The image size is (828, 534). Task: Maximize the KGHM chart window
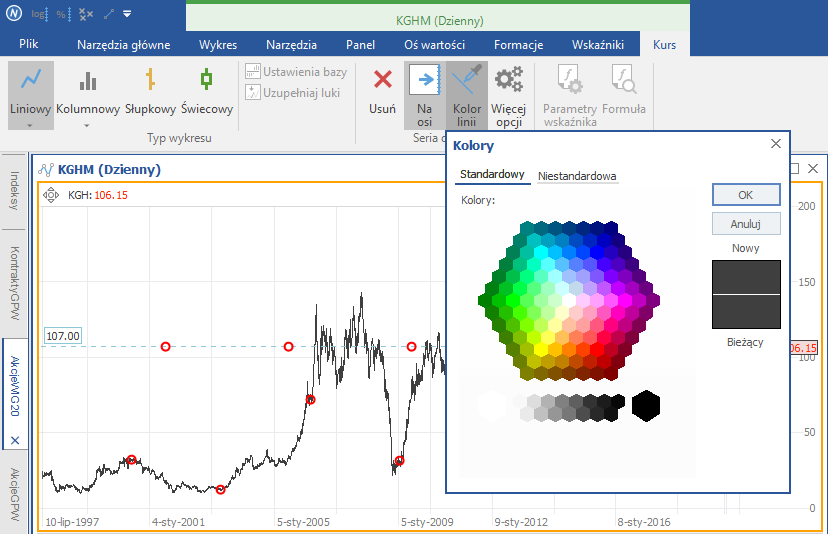pos(794,168)
